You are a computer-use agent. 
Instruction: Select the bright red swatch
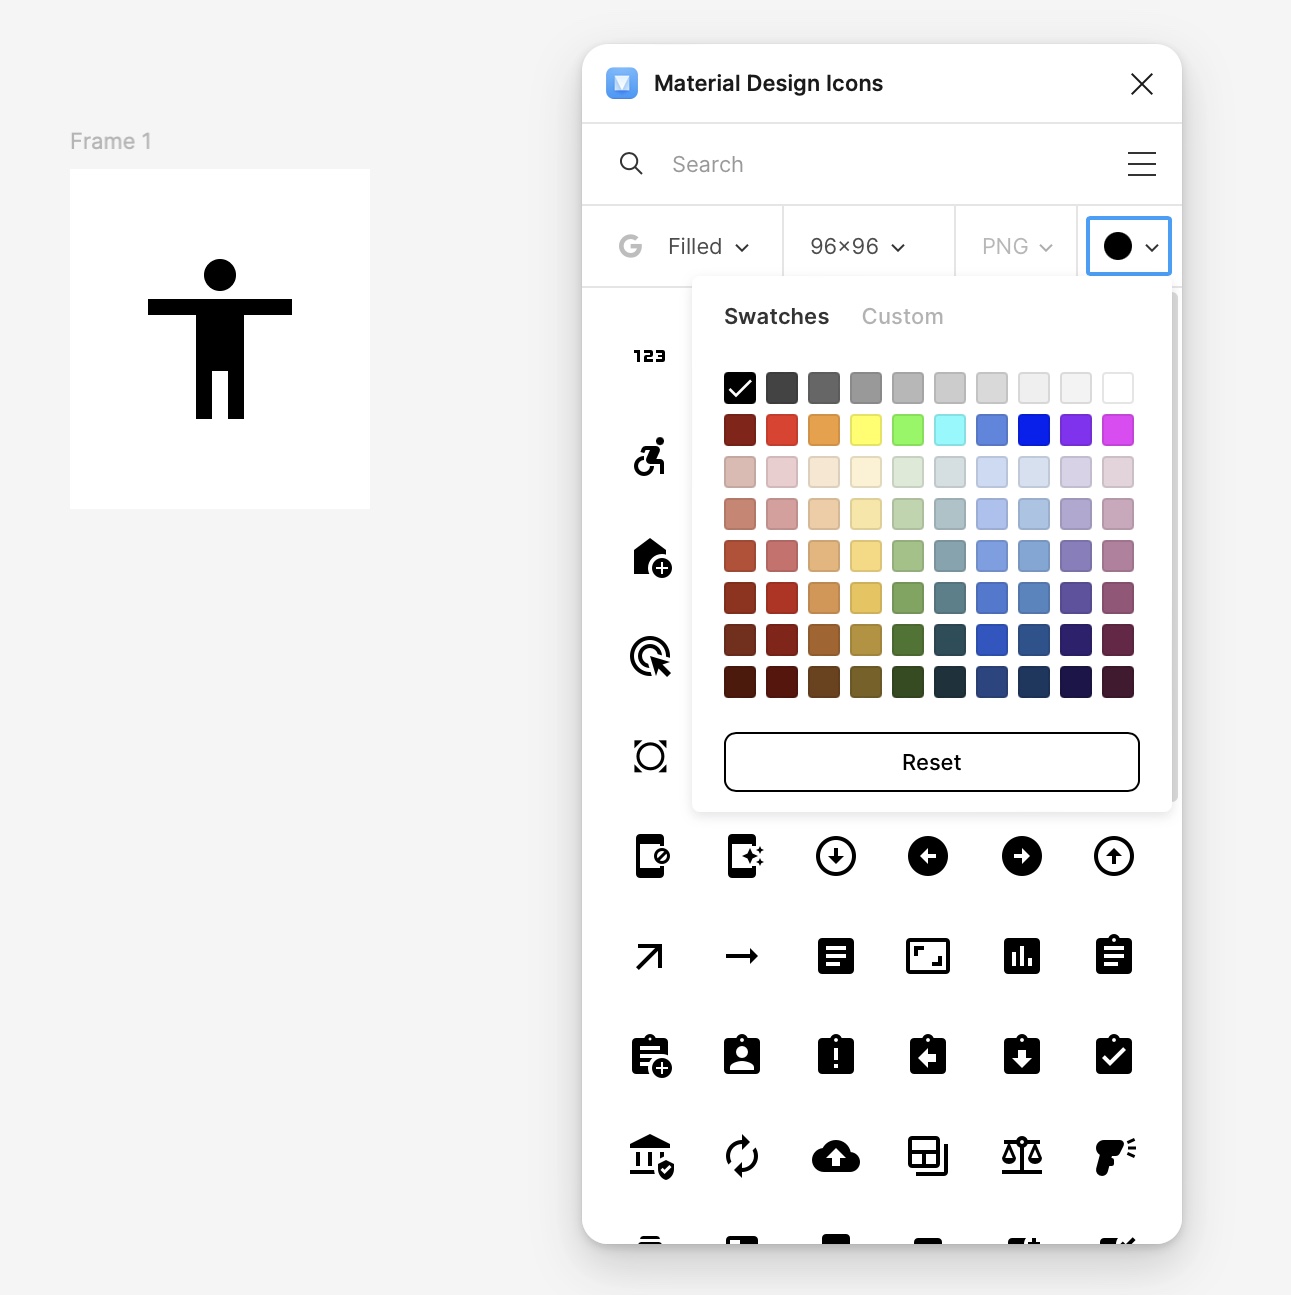(782, 430)
